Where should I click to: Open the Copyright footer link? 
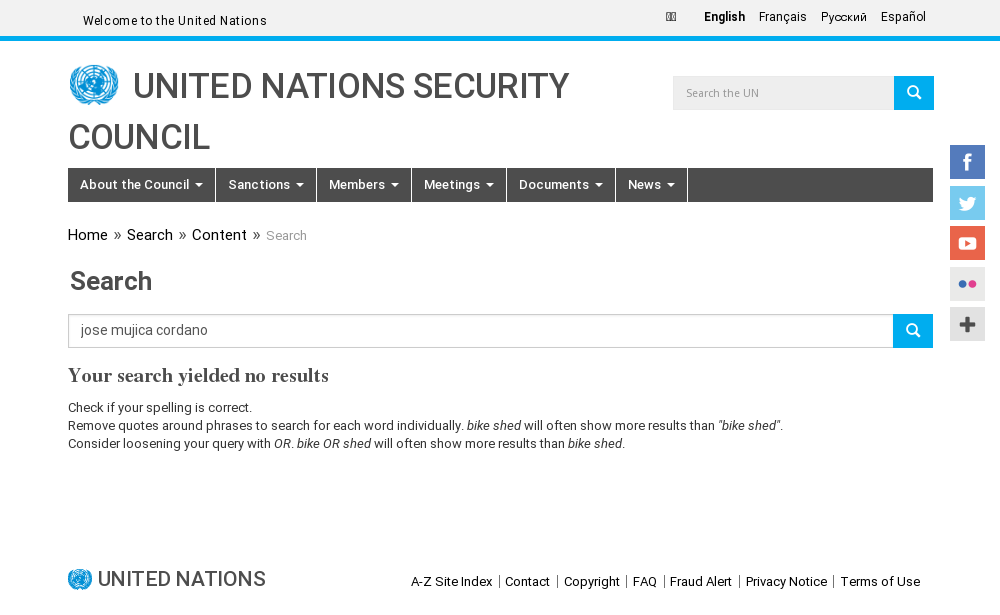point(592,582)
